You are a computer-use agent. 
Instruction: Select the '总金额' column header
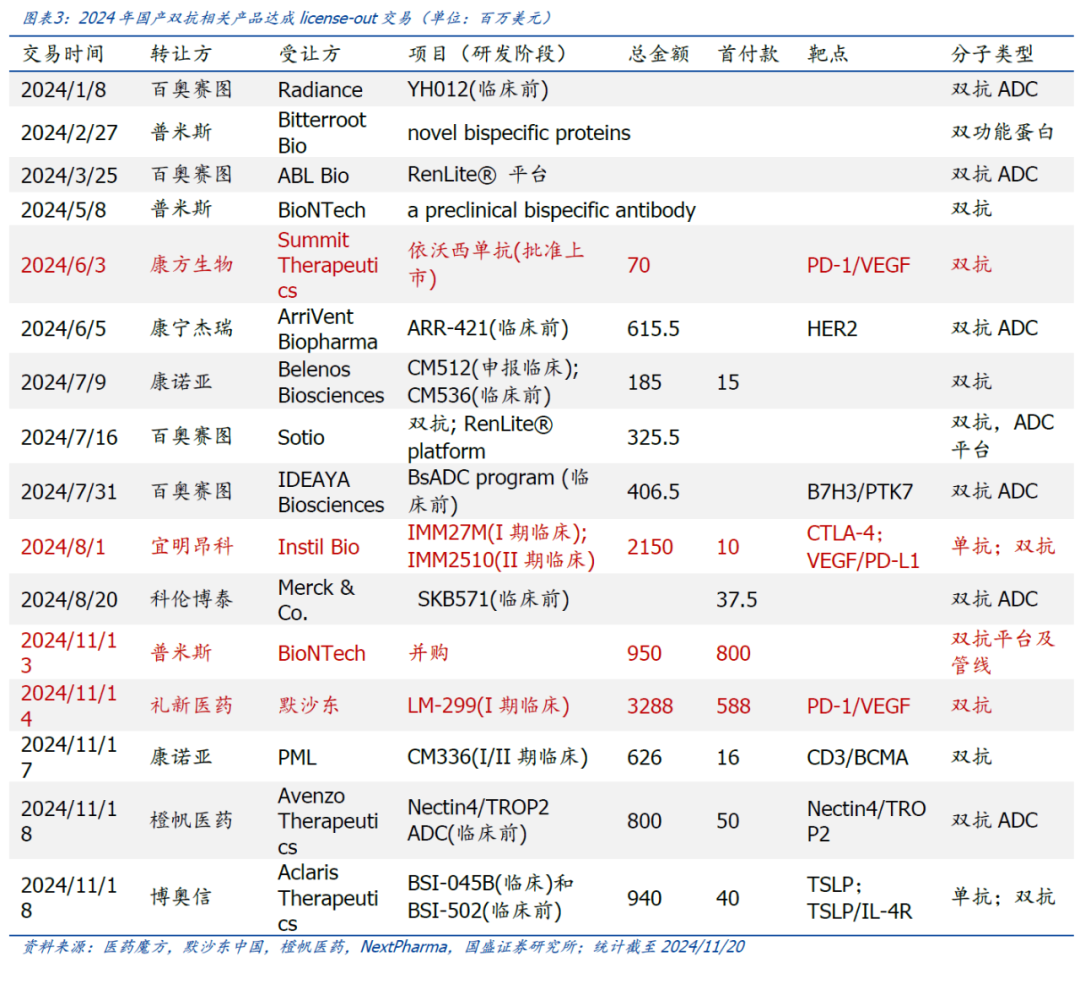point(658,54)
